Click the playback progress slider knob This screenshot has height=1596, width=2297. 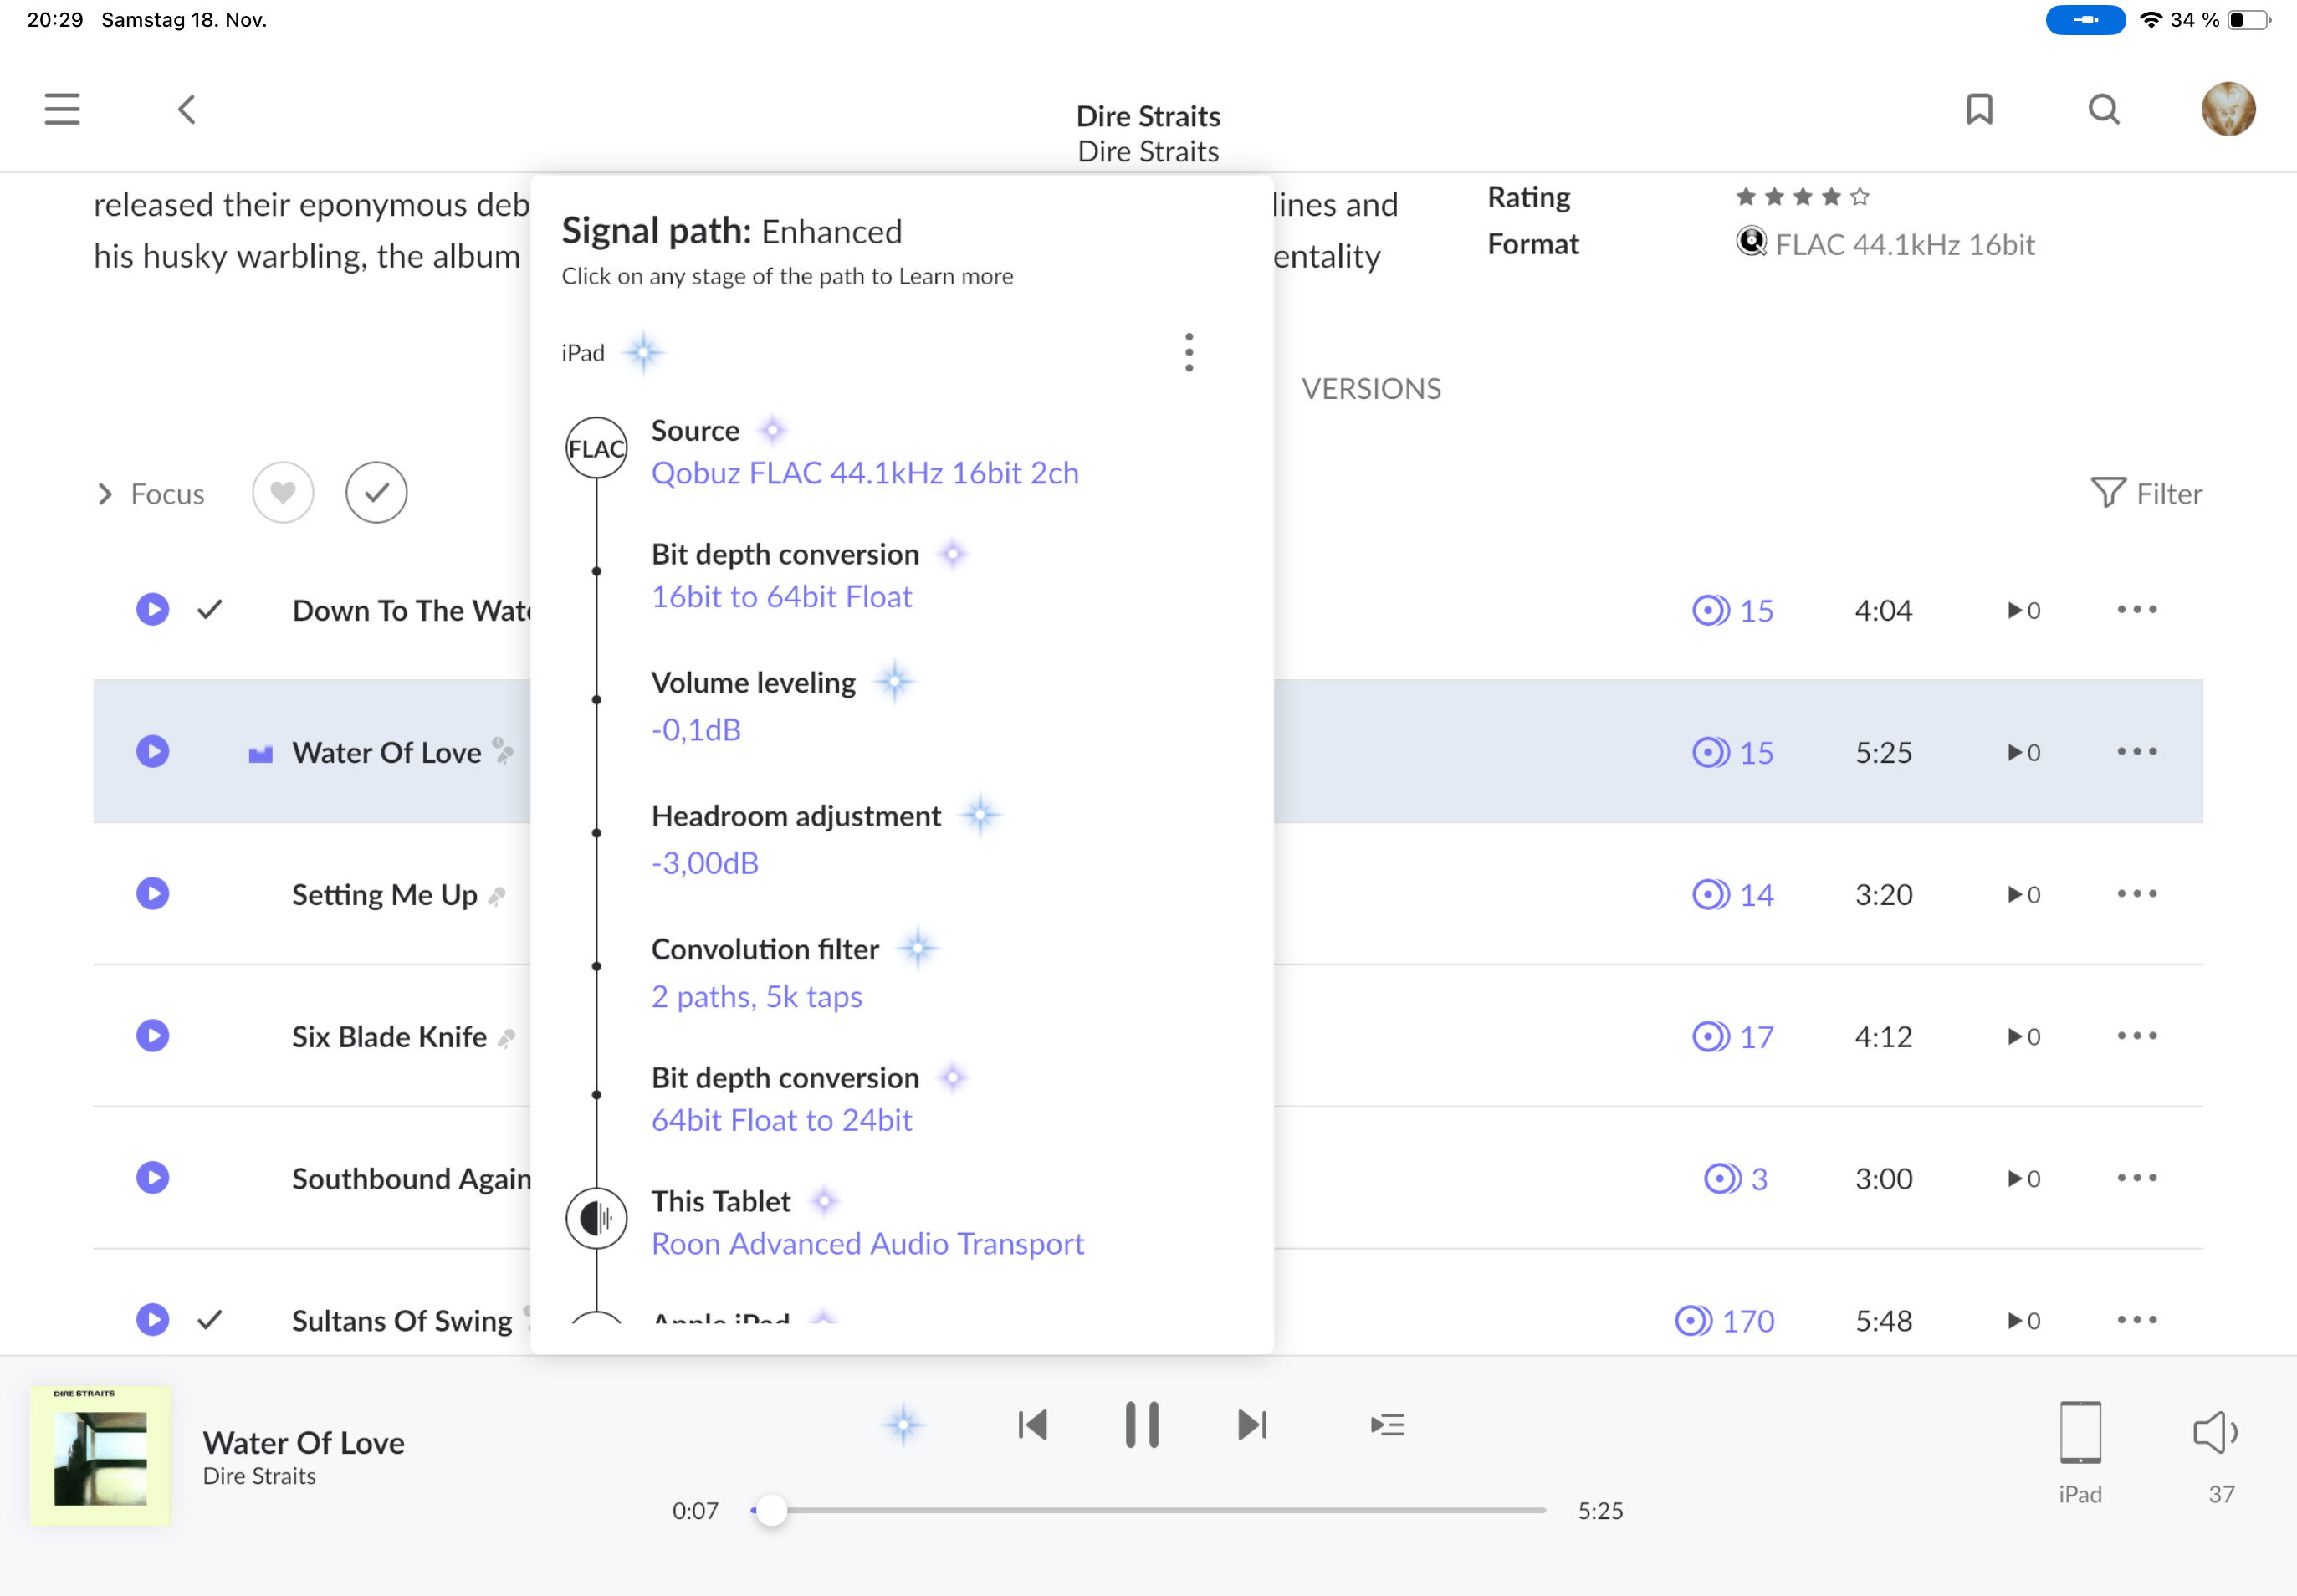pos(771,1510)
